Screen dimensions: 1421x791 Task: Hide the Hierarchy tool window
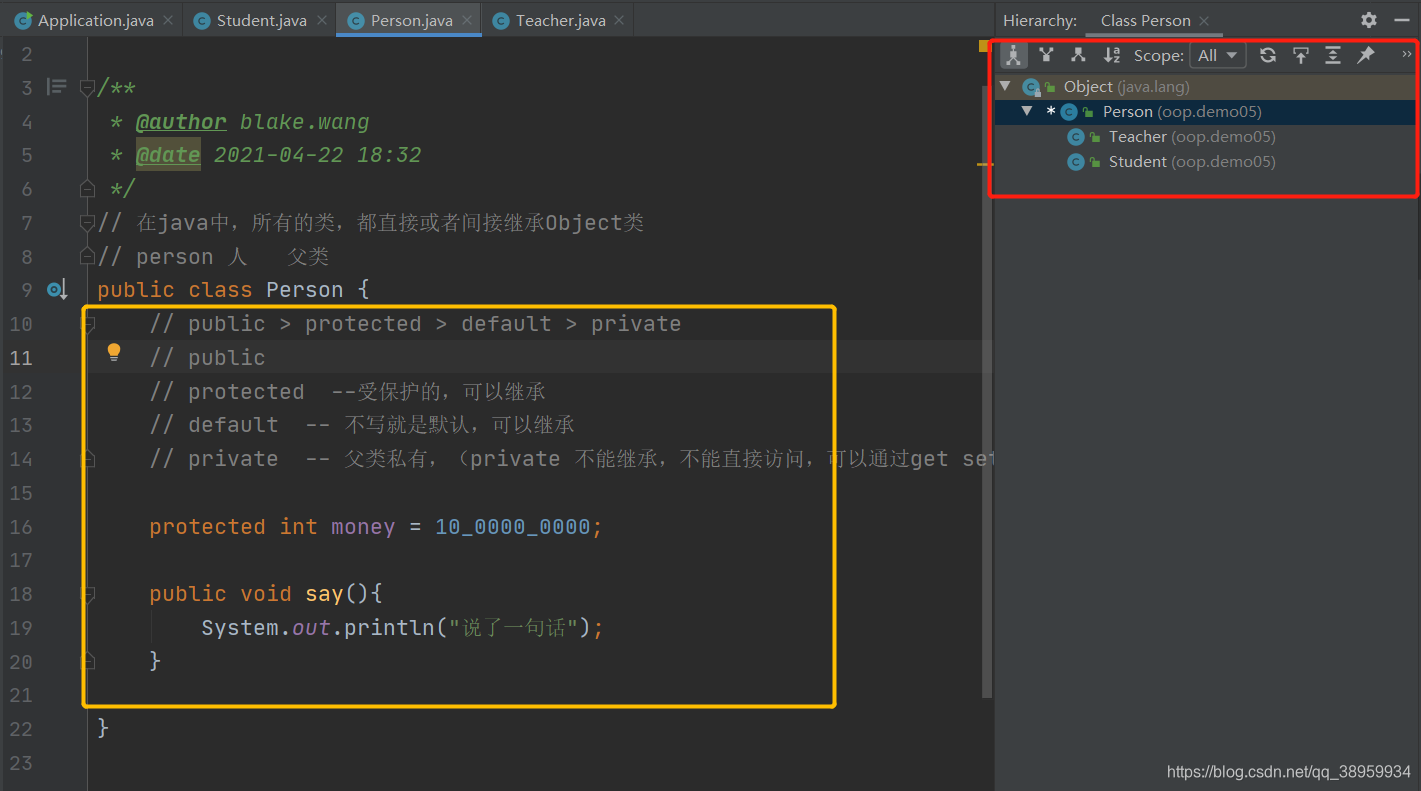pos(1401,20)
